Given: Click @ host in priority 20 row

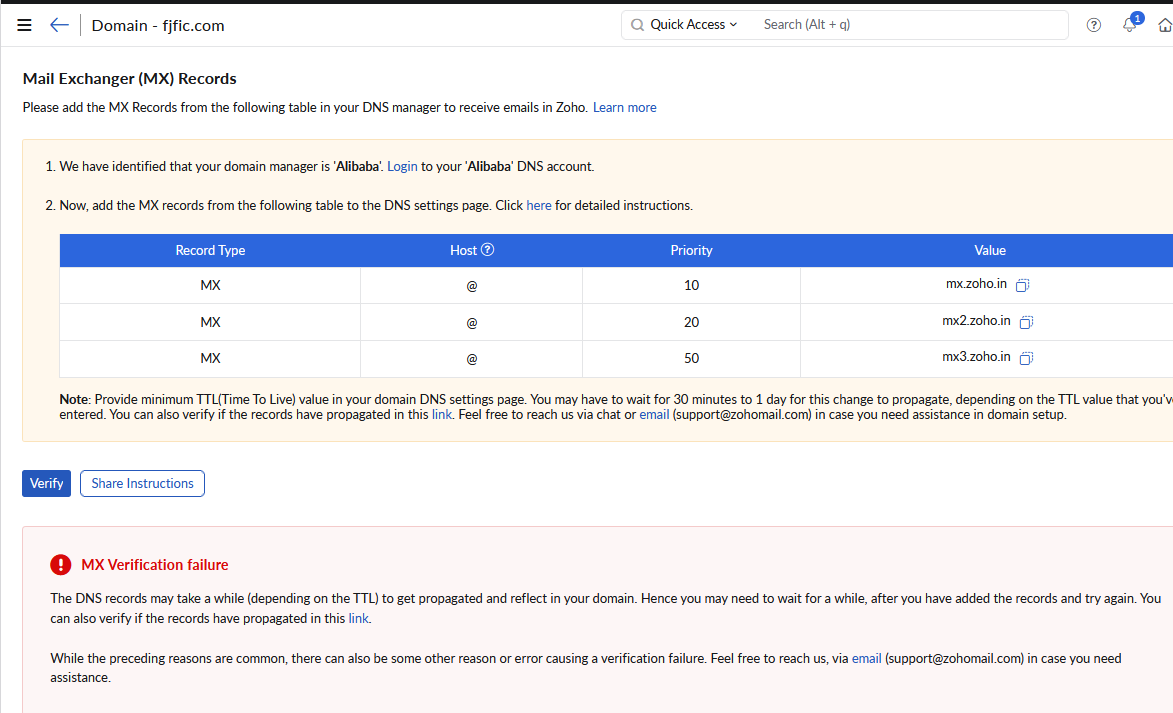Looking at the screenshot, I should pos(472,322).
